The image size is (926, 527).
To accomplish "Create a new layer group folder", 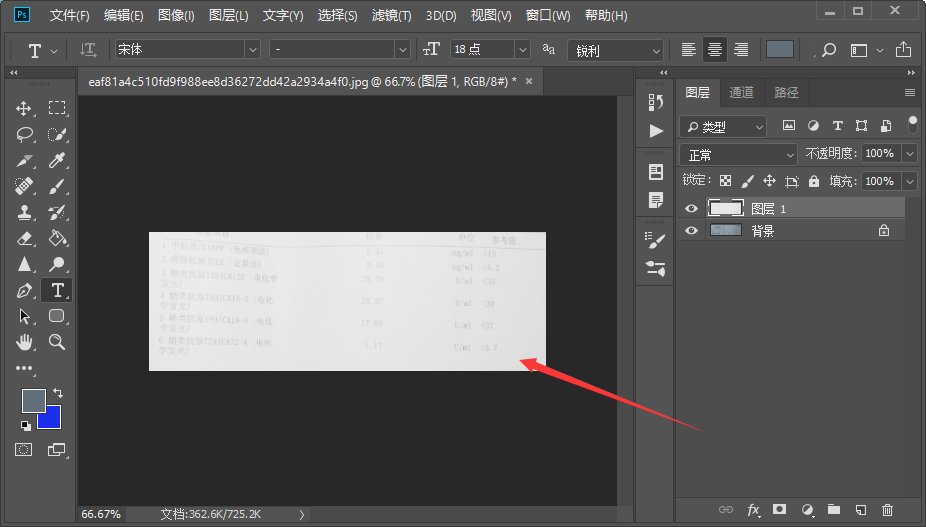I will point(834,509).
